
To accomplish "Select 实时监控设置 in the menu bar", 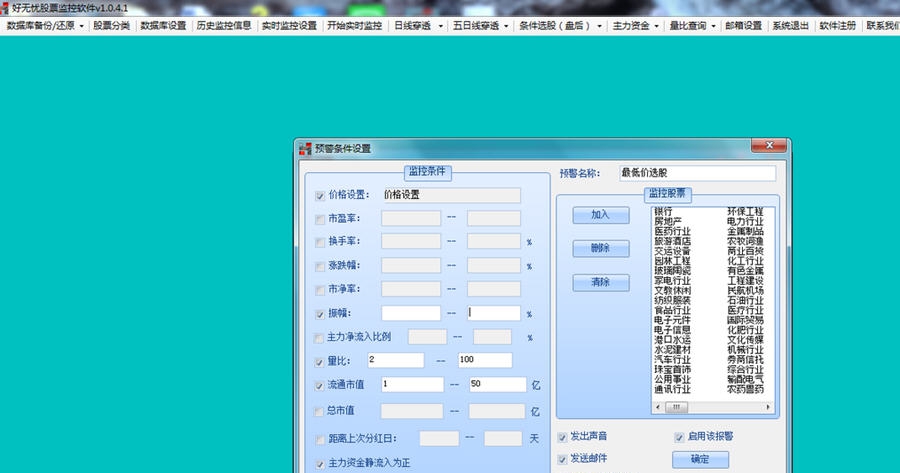I will point(289,26).
